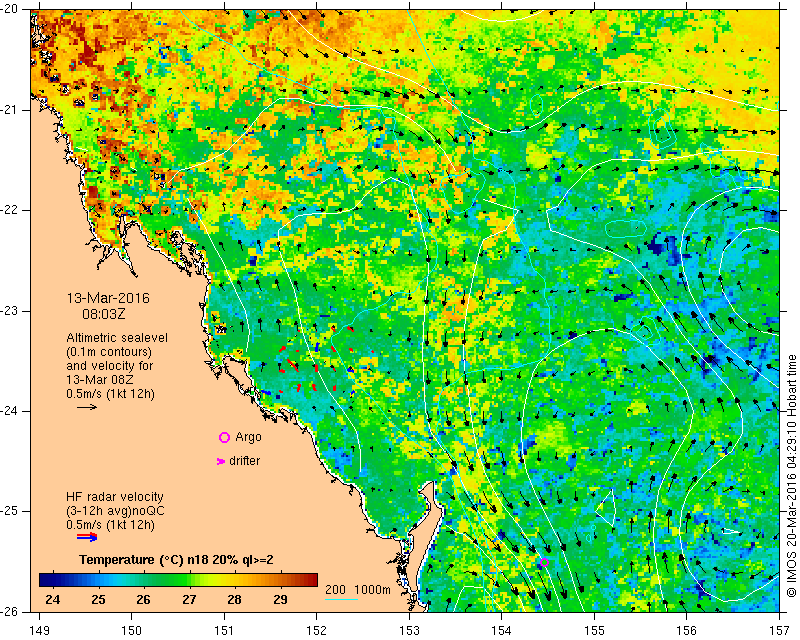Click the black altimetric velocity legend arrow
Image resolution: width=800 pixels, height=640 pixels.
[87, 407]
